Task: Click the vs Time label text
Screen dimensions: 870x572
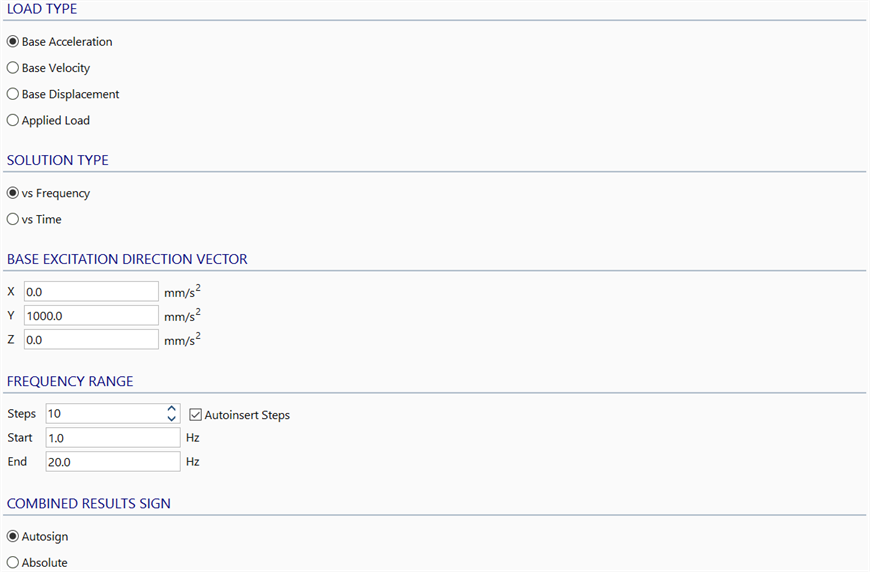Action: tap(42, 220)
